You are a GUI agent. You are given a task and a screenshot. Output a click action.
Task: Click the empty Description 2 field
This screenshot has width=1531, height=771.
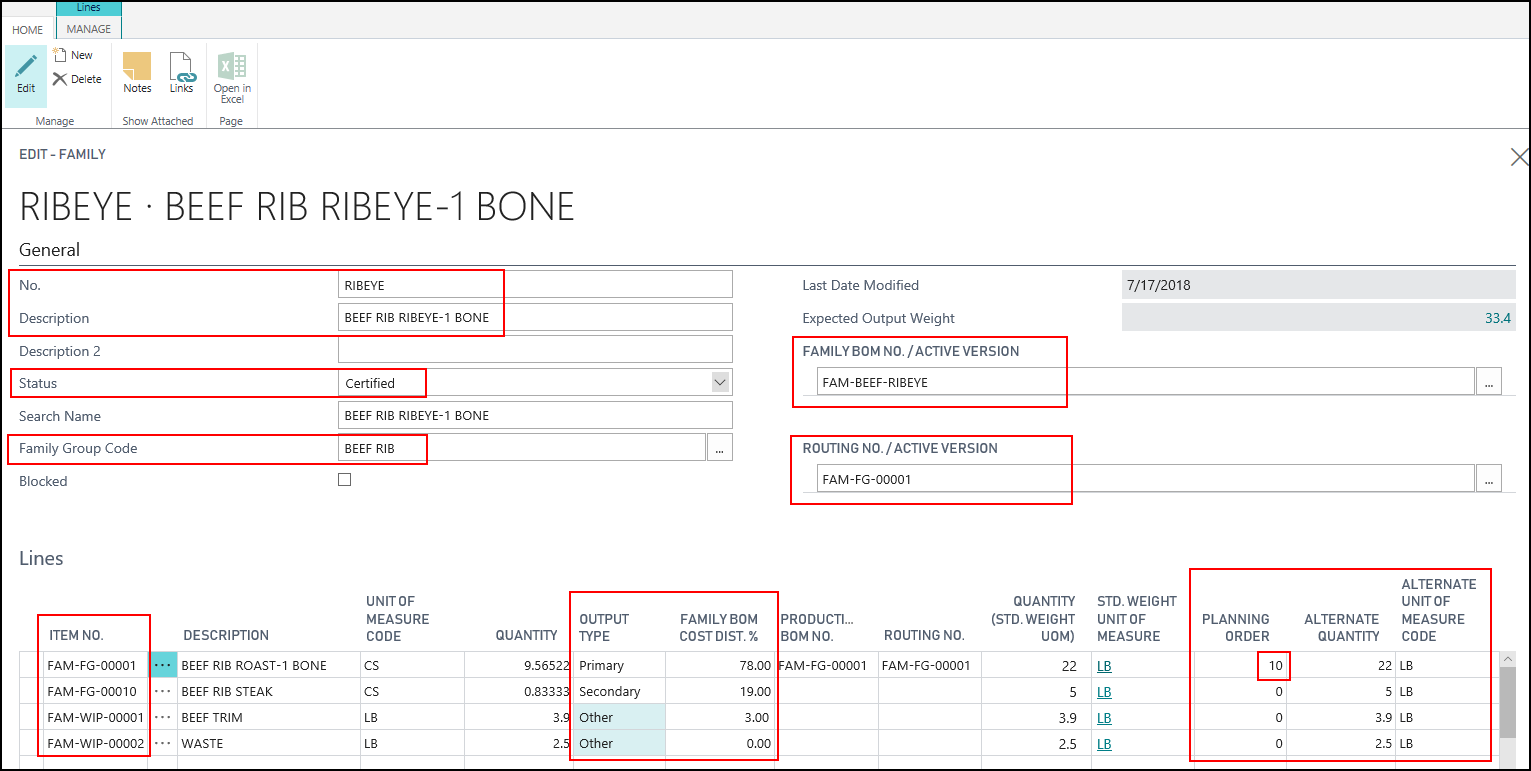pyautogui.click(x=535, y=350)
